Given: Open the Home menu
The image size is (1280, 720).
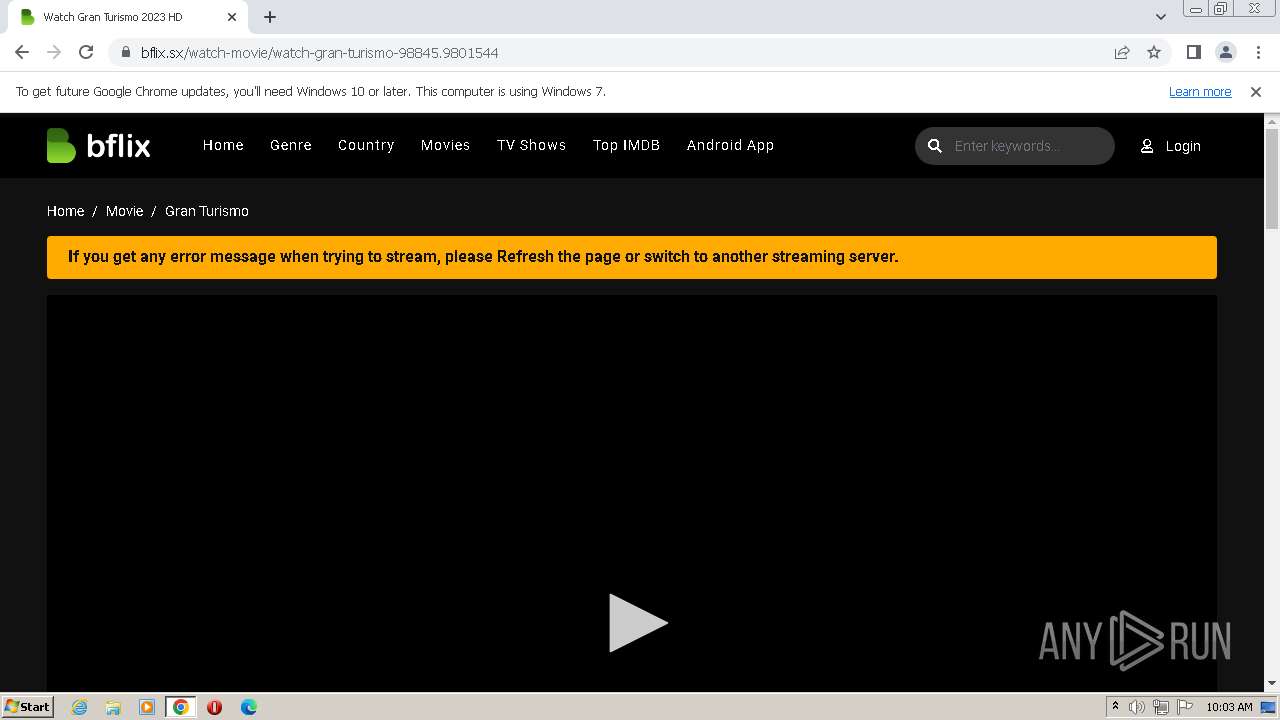Looking at the screenshot, I should [x=223, y=145].
